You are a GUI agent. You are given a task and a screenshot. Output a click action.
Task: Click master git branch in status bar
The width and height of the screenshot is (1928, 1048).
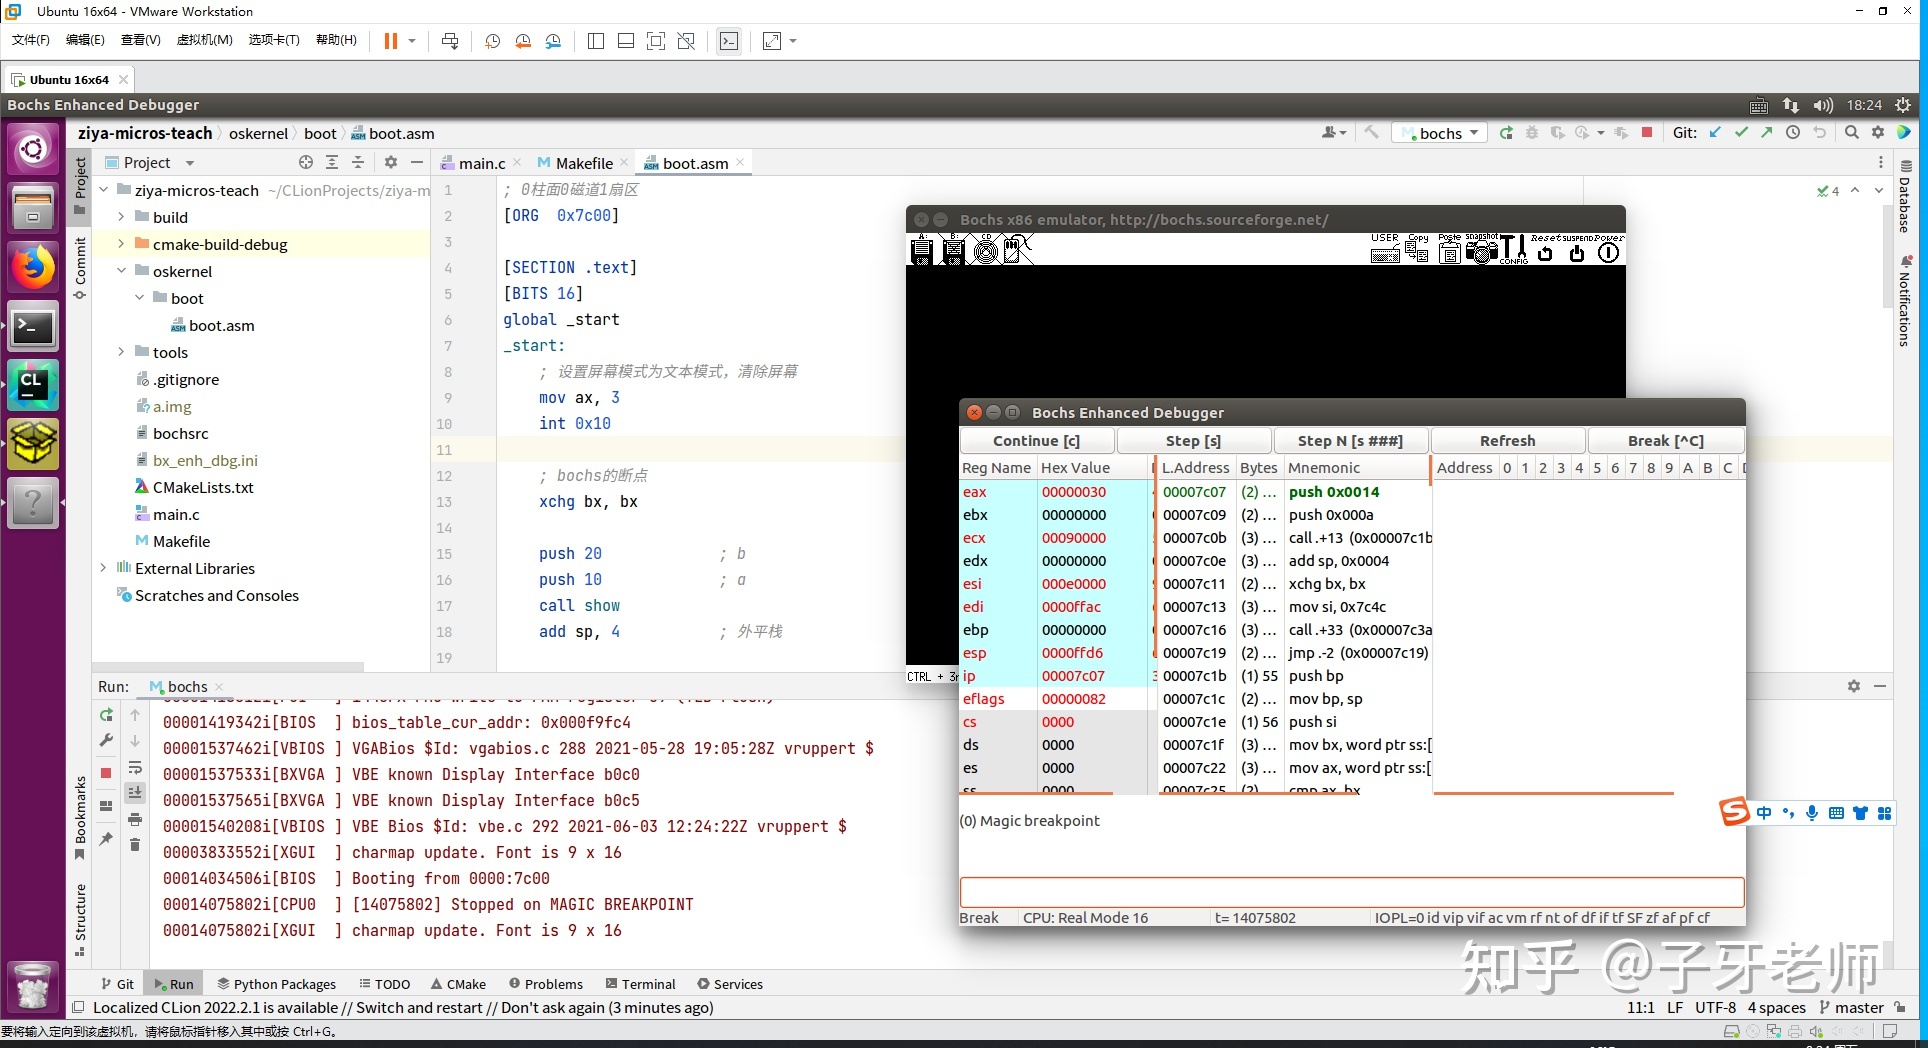pos(1851,1008)
